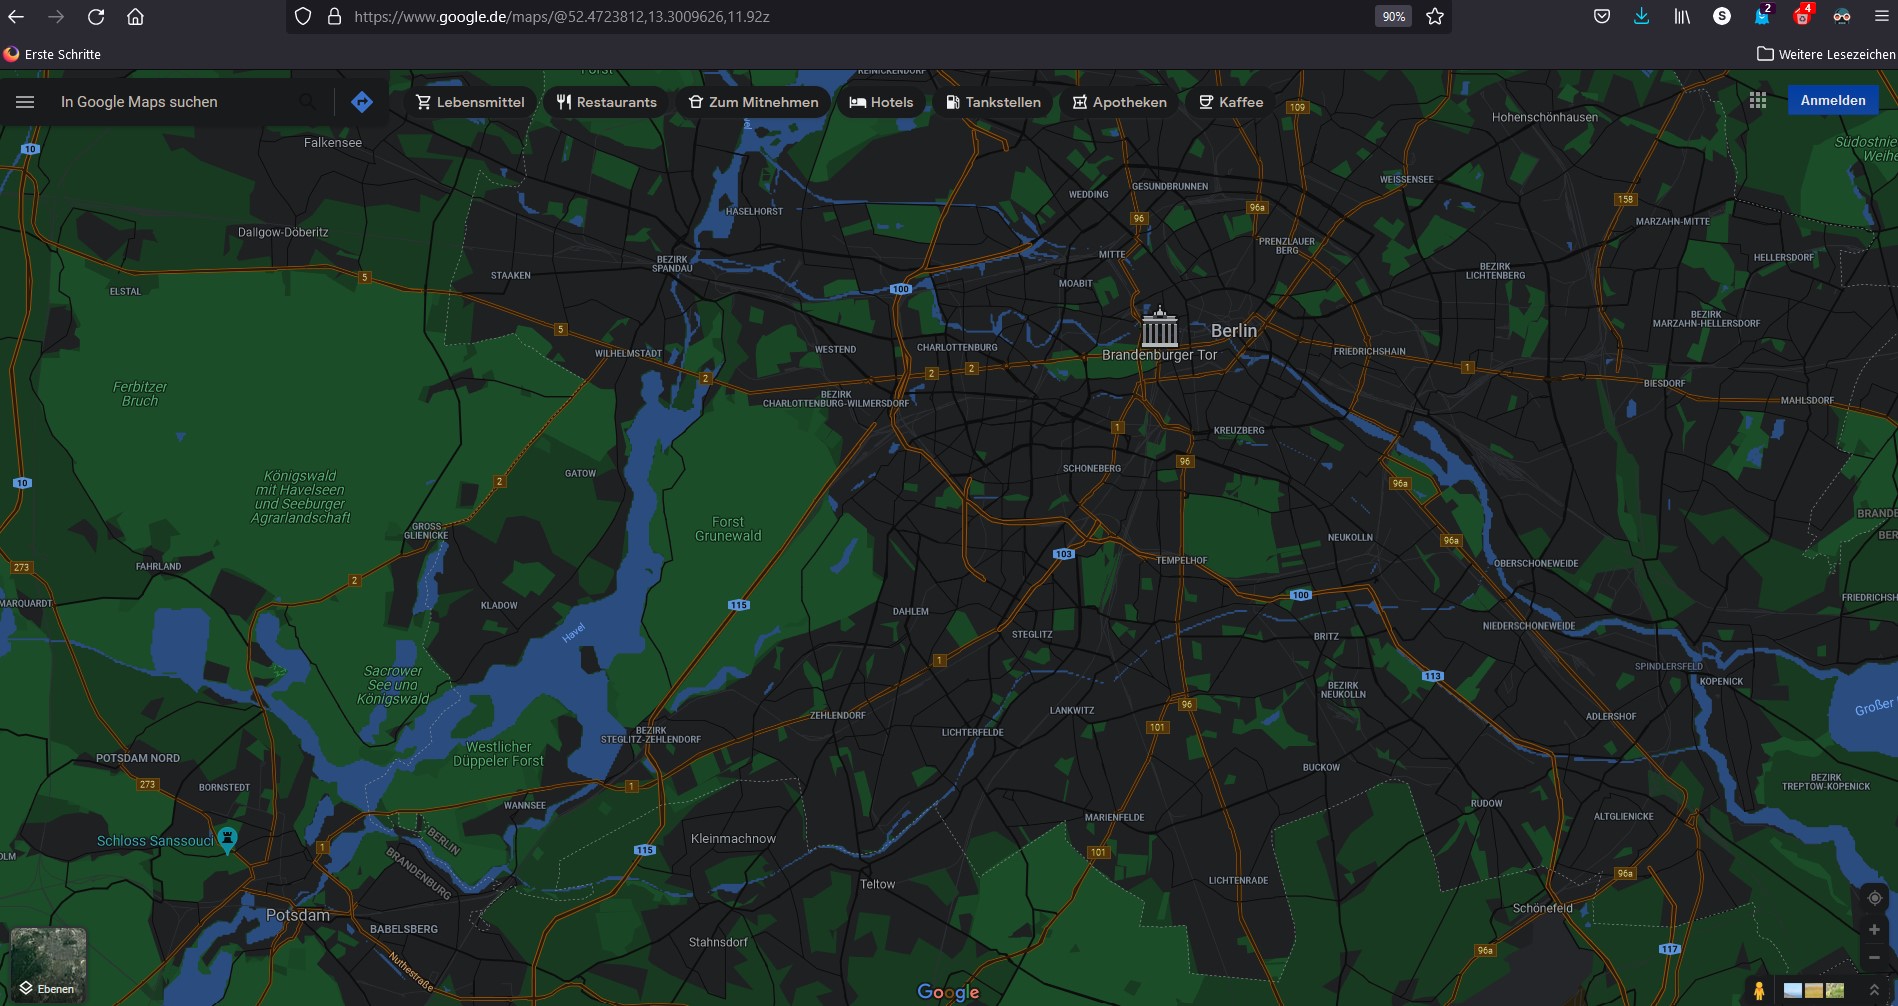Image resolution: width=1898 pixels, height=1006 pixels.
Task: Select the Zum Mitnehmen chip
Action: click(x=753, y=102)
